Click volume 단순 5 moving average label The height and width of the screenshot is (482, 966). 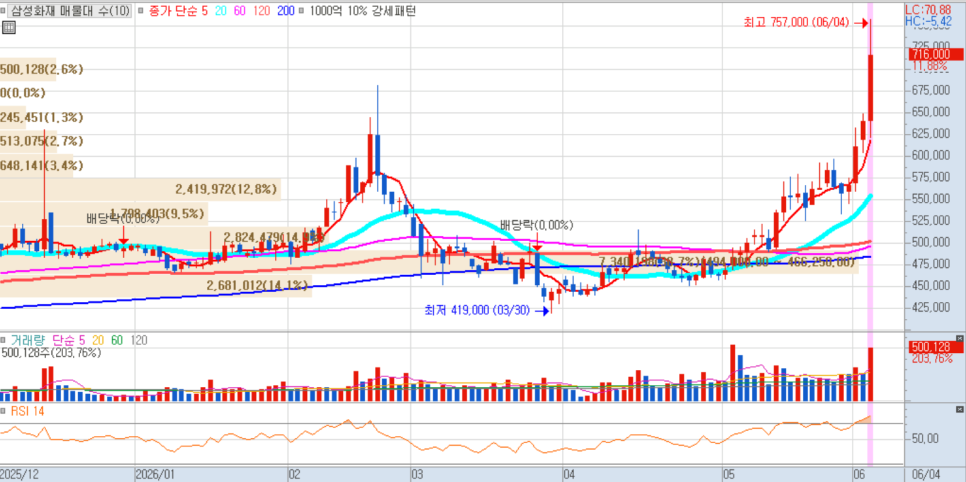[69, 340]
